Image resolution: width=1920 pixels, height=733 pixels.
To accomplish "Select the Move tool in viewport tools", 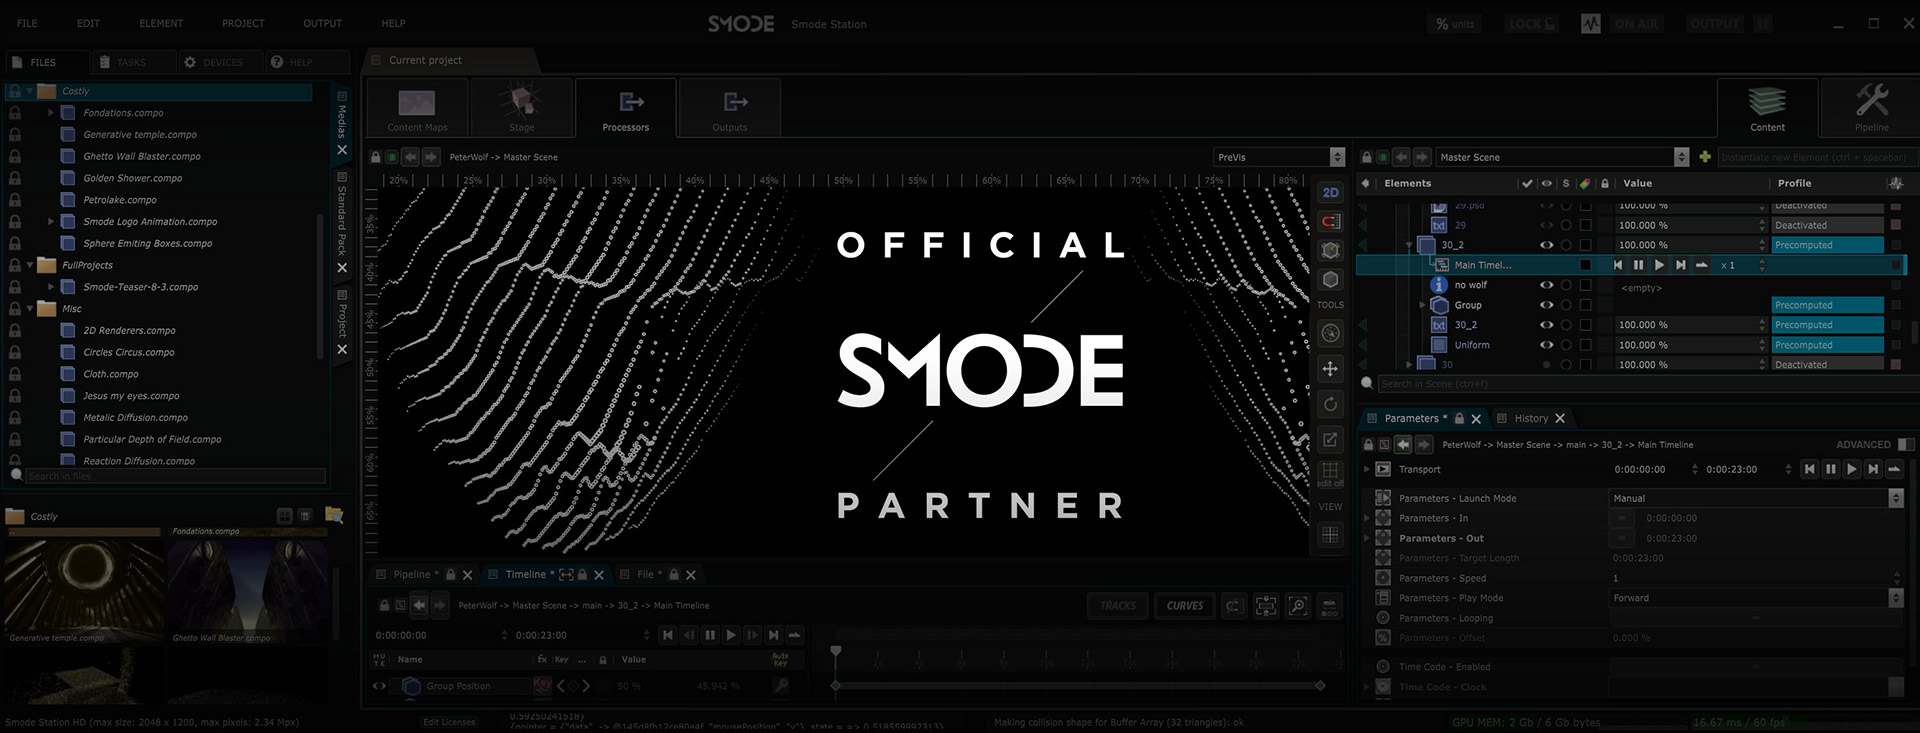I will [x=1330, y=369].
